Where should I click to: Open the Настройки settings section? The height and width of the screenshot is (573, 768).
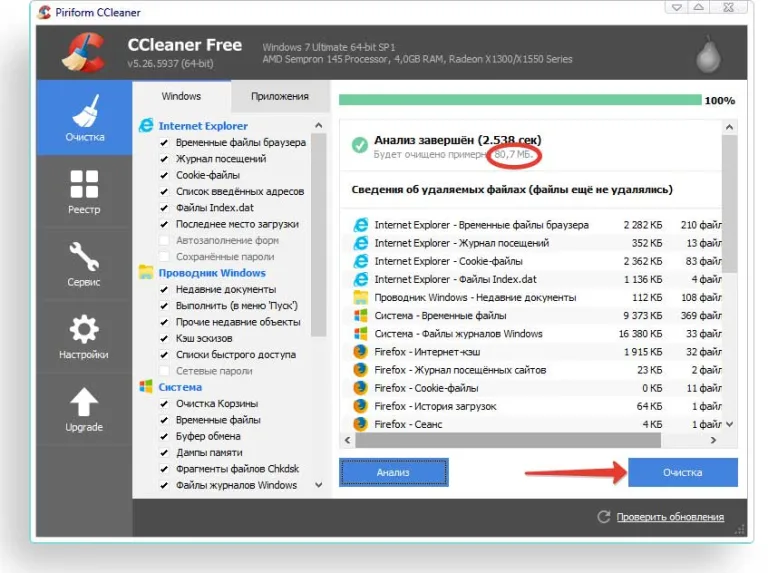pos(84,336)
